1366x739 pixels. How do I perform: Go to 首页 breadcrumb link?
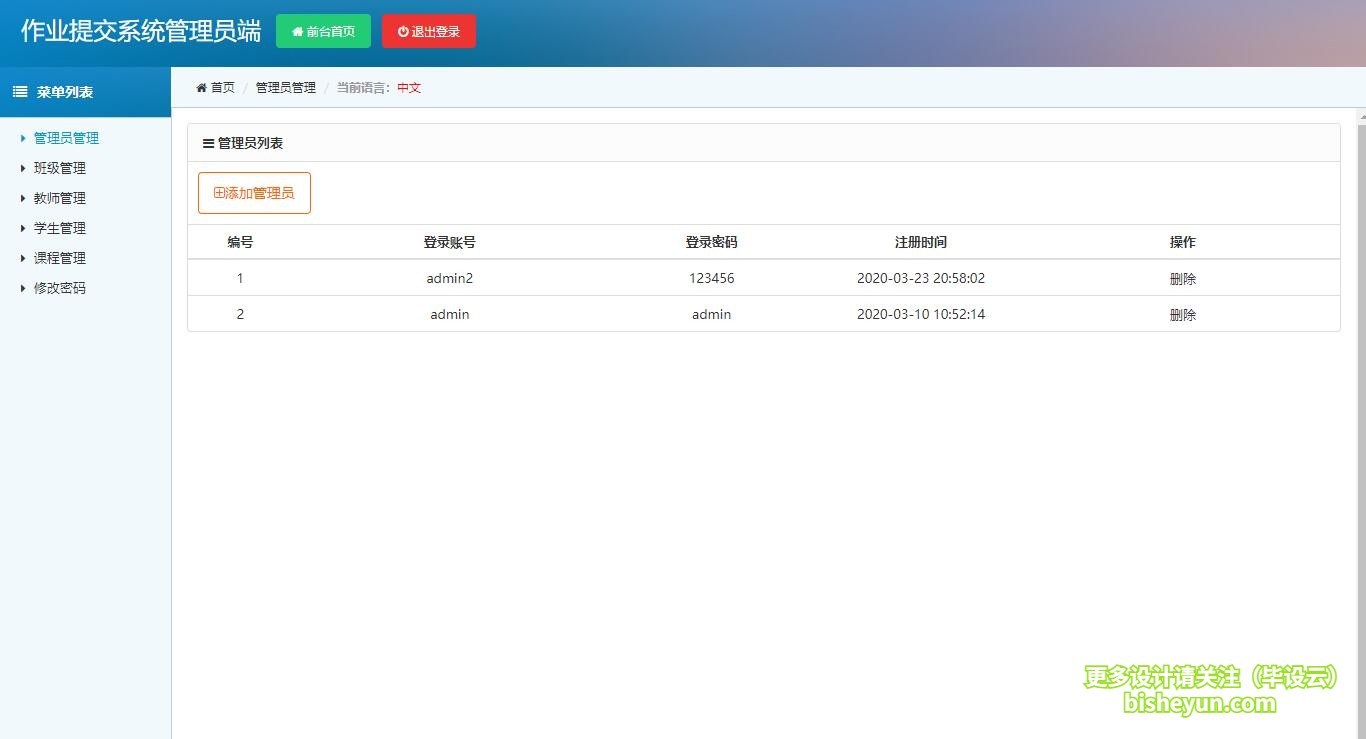[x=222, y=88]
